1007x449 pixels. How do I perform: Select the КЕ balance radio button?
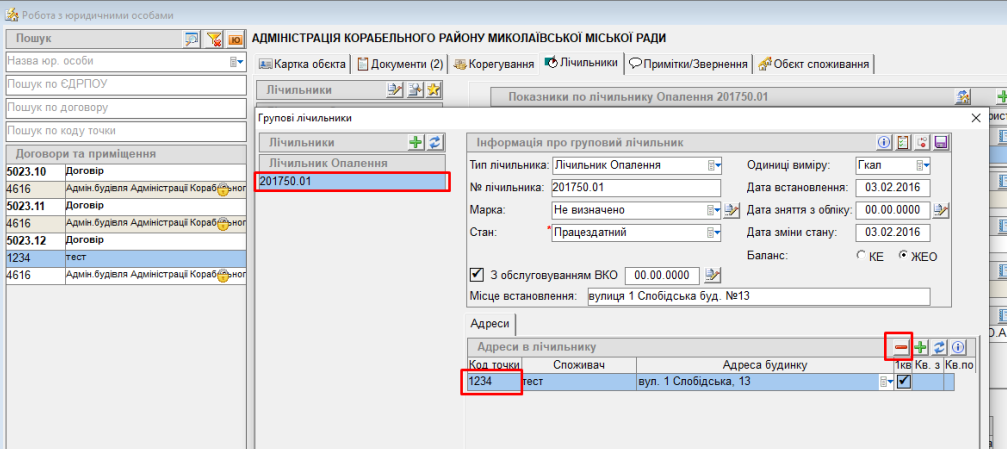point(862,256)
